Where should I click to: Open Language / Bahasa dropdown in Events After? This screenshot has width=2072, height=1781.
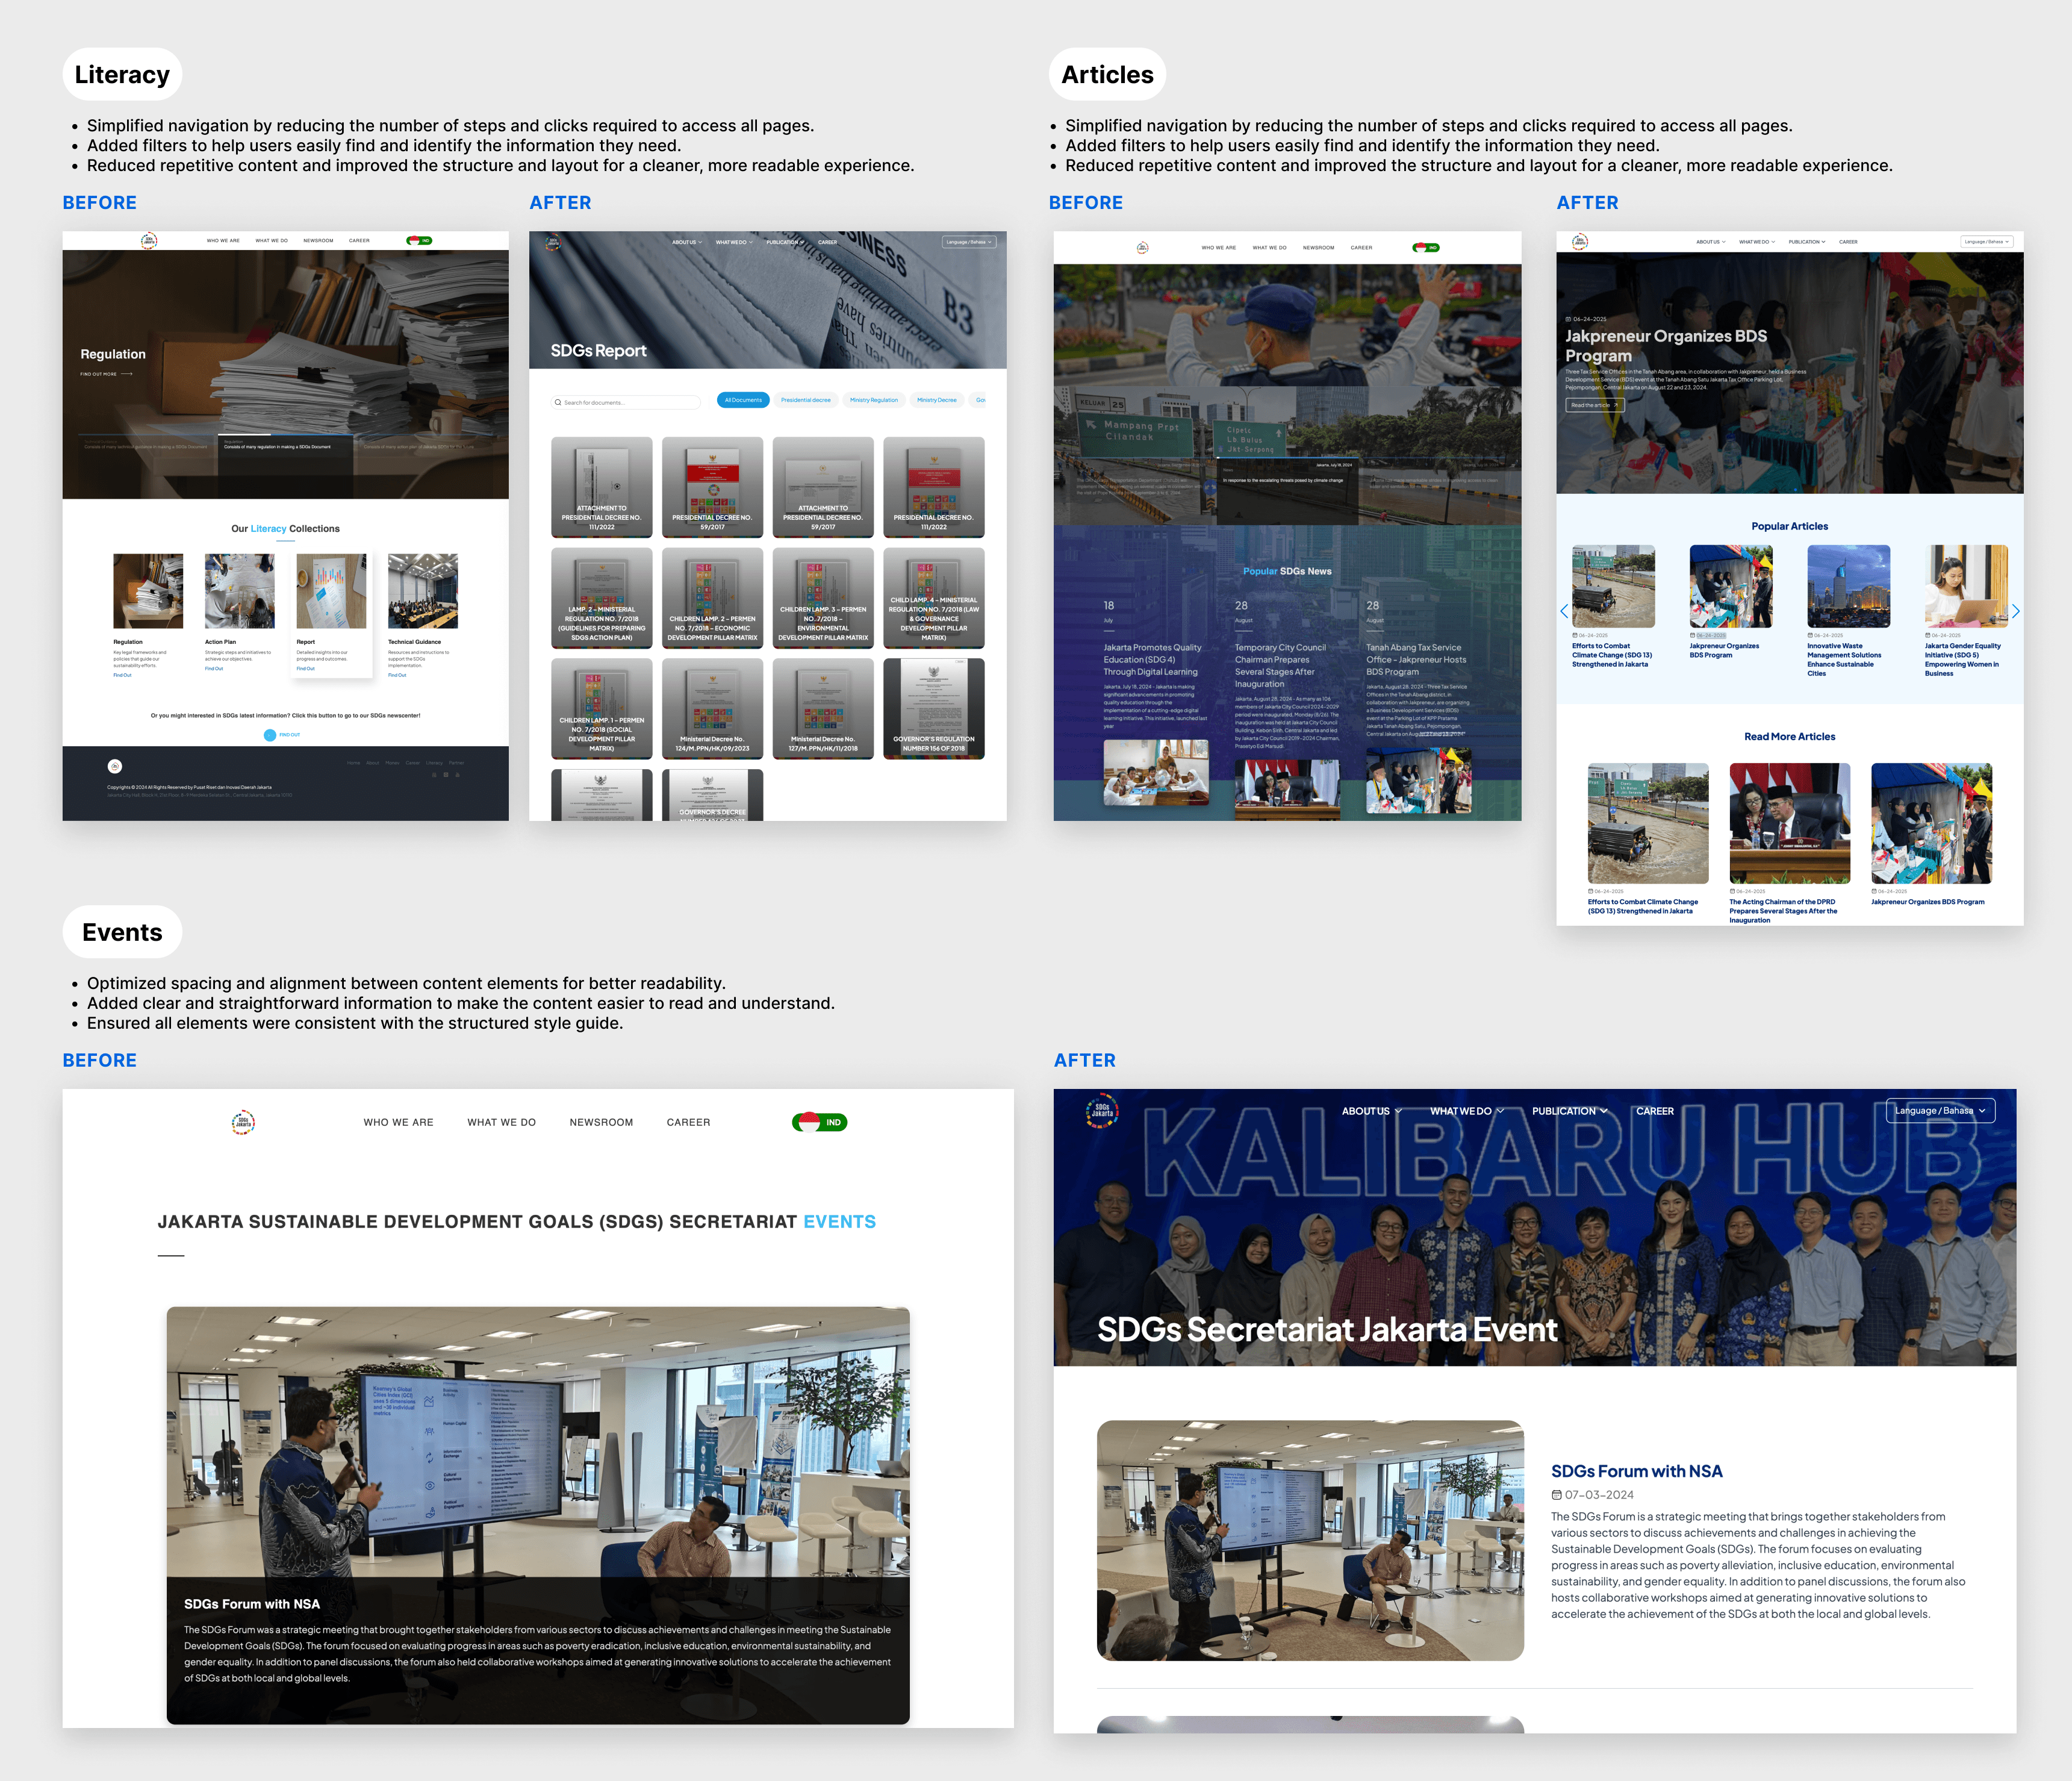(x=1940, y=1111)
